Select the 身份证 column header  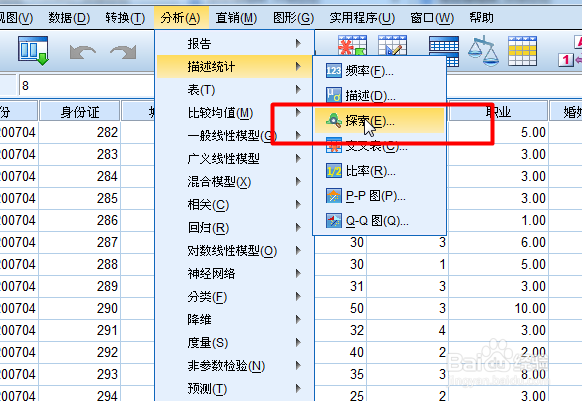[80, 111]
